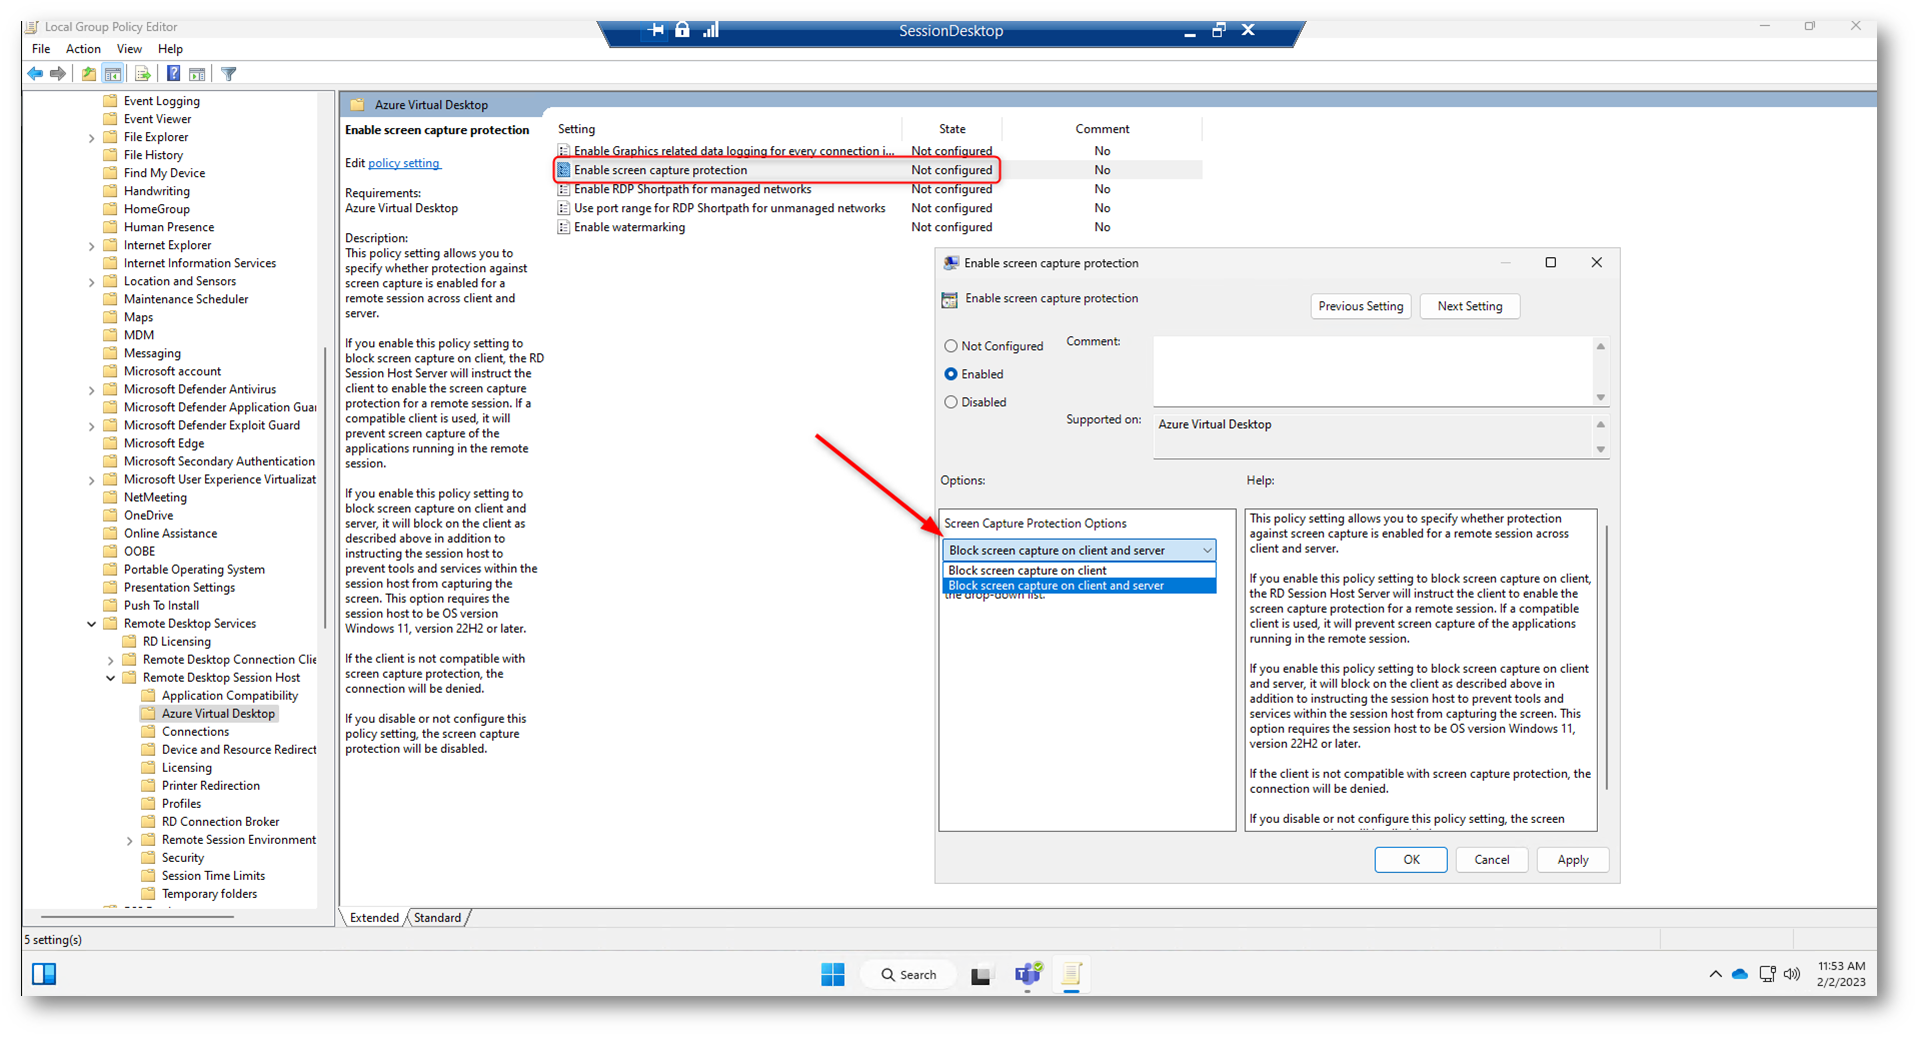Open the View menu
This screenshot has width=1919, height=1038.
pos(129,49)
